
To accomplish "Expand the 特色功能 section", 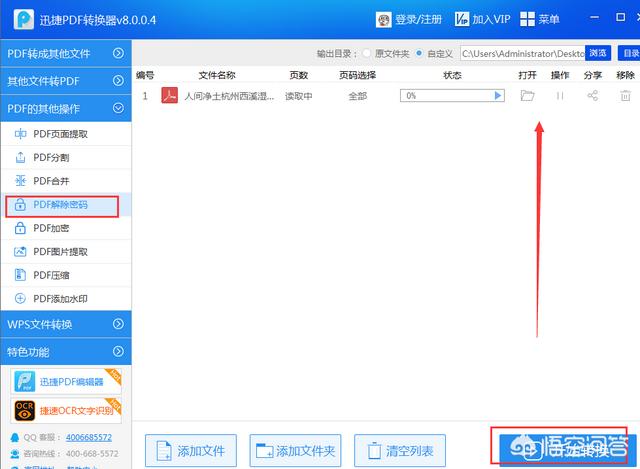I will point(66,351).
